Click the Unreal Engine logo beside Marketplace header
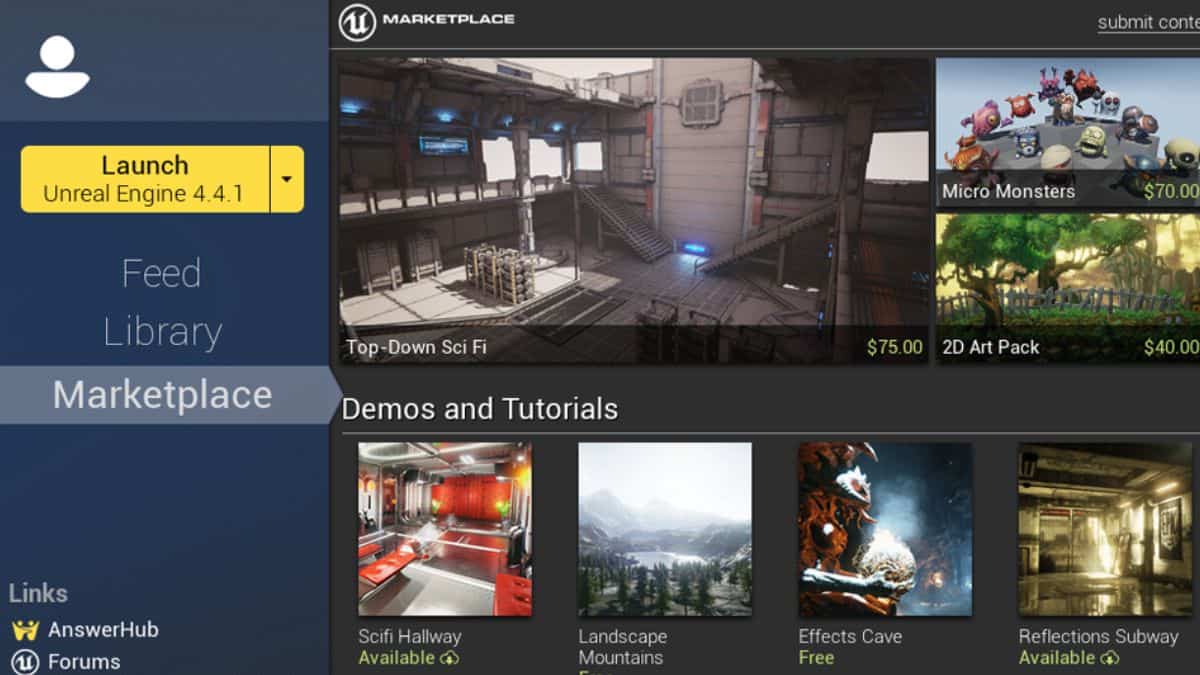Viewport: 1200px width, 675px height. click(x=357, y=22)
